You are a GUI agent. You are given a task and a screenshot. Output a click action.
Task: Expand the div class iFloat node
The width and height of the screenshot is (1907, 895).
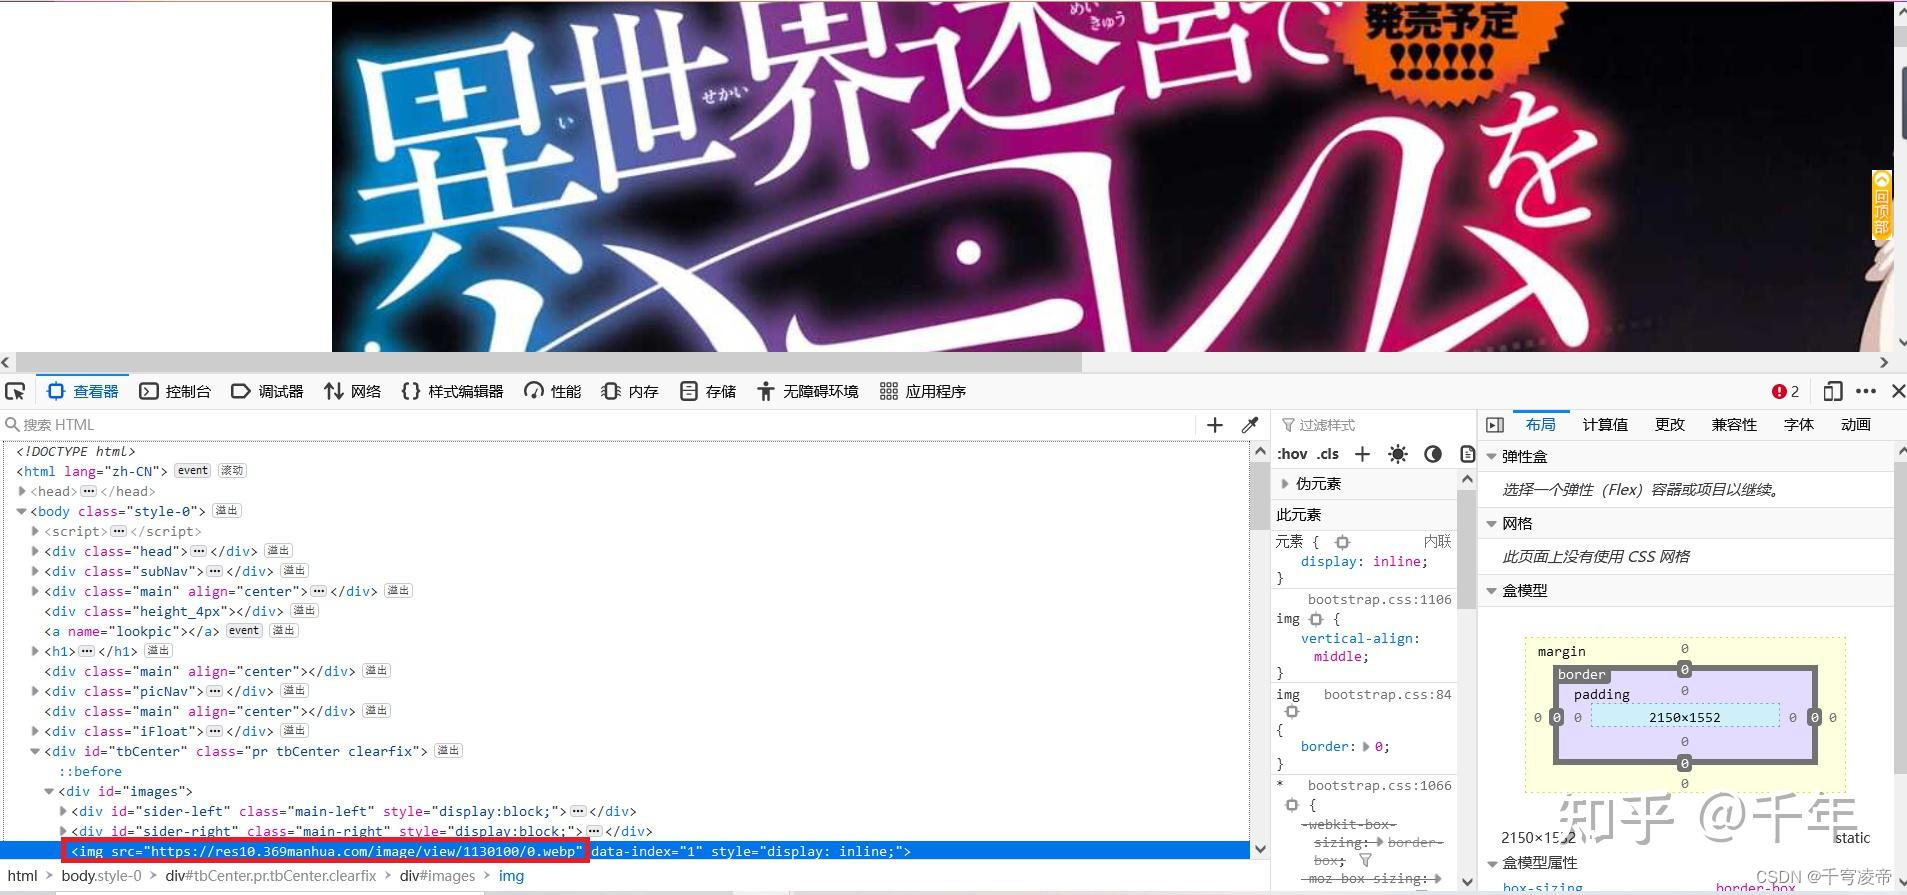pos(36,731)
